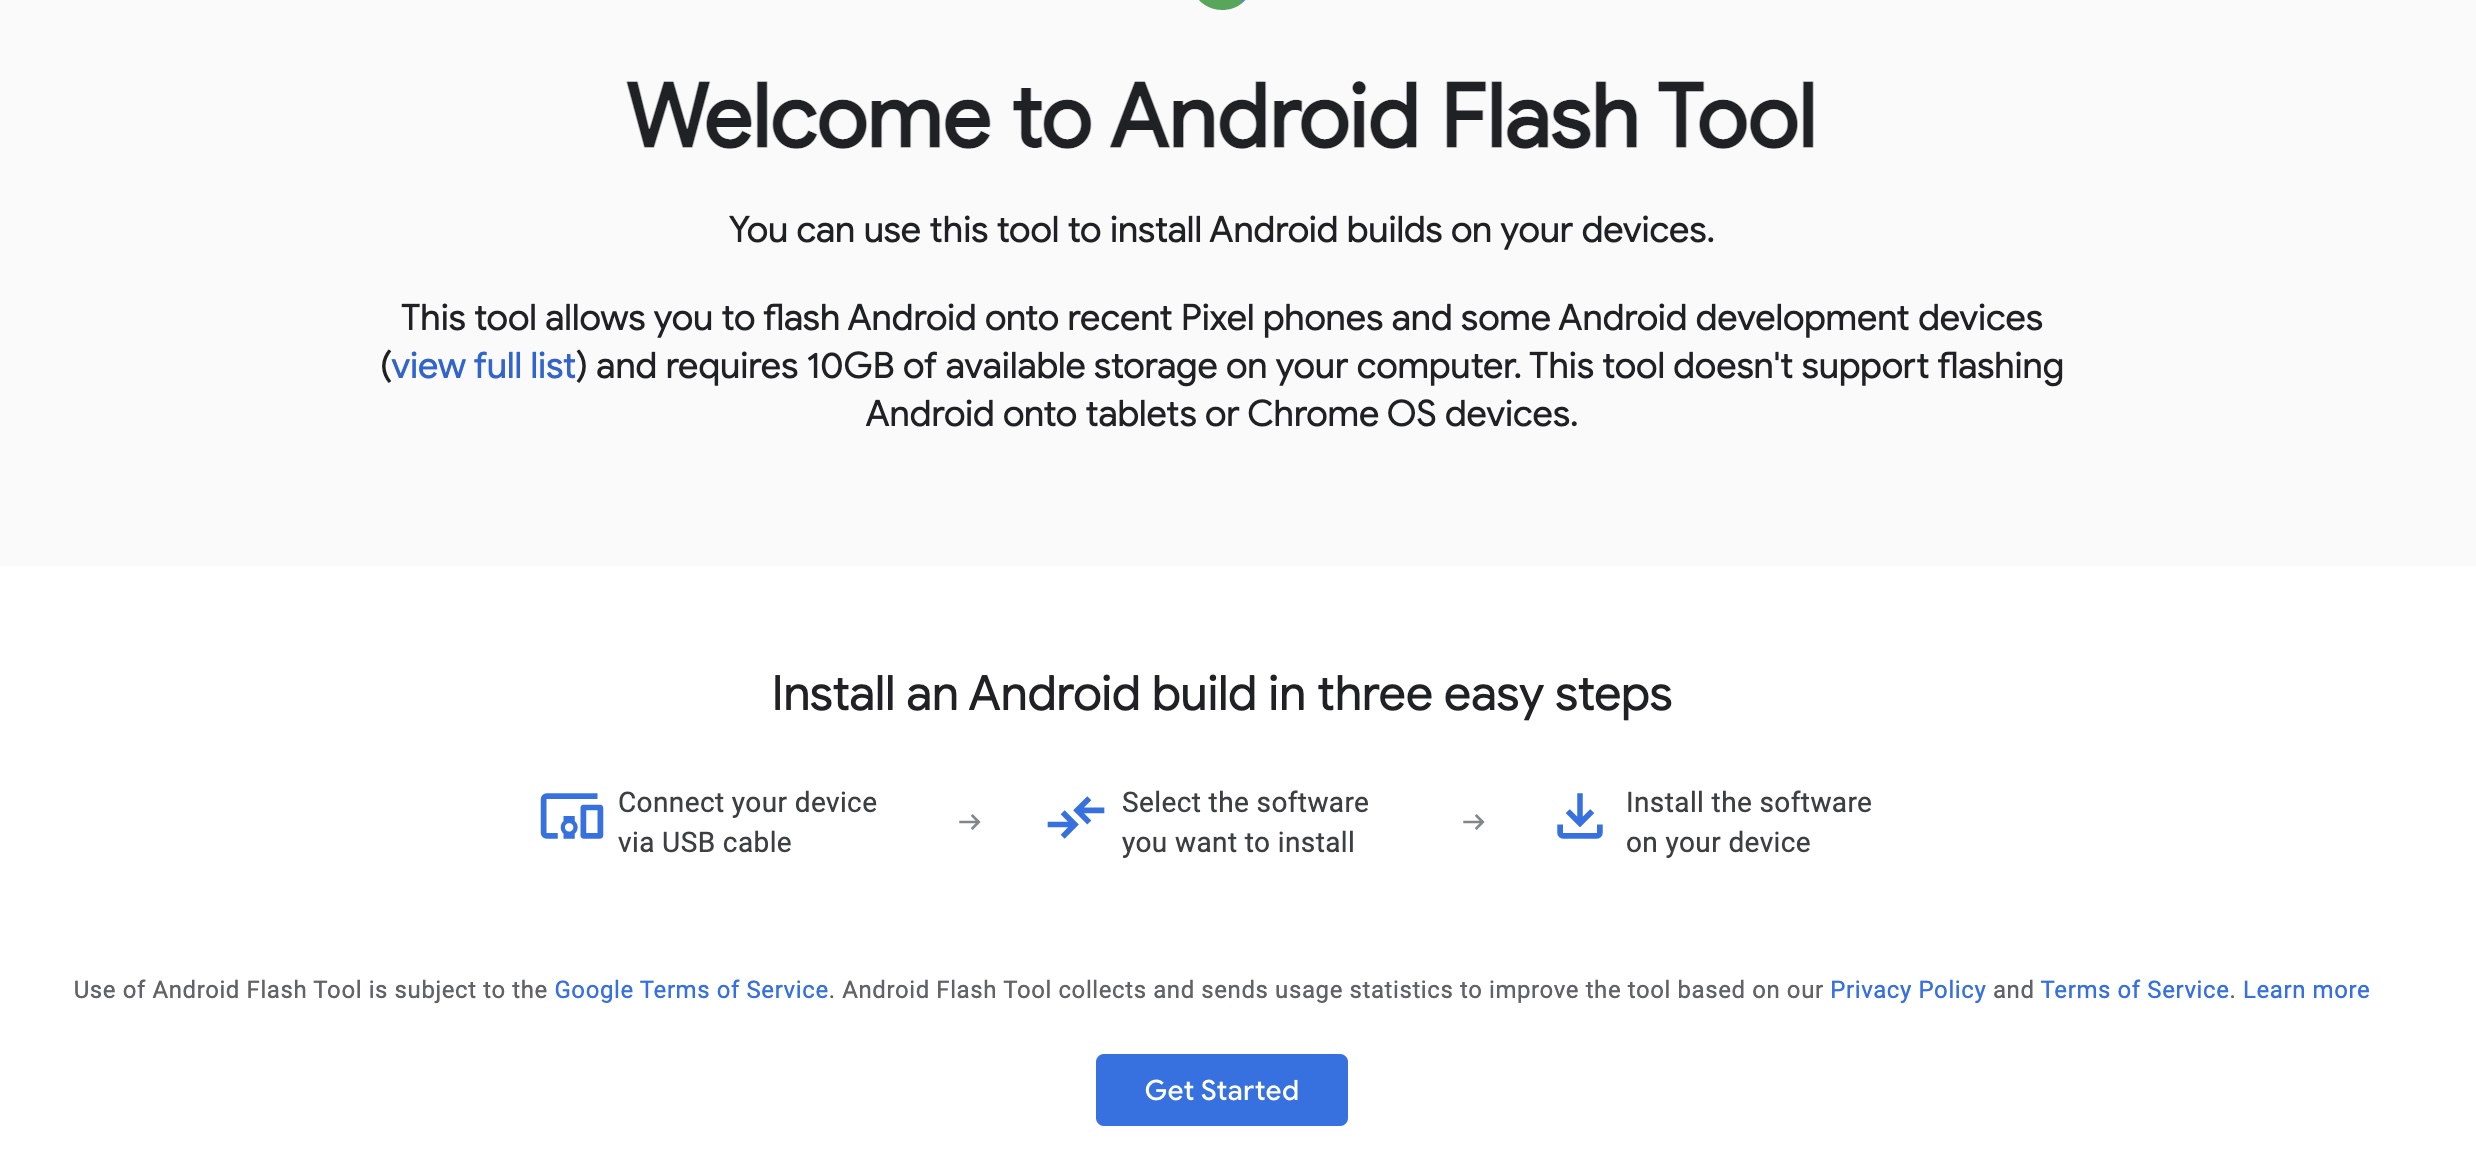
Task: Click the install Android builds subtitle sentence
Action: pyautogui.click(x=1221, y=230)
